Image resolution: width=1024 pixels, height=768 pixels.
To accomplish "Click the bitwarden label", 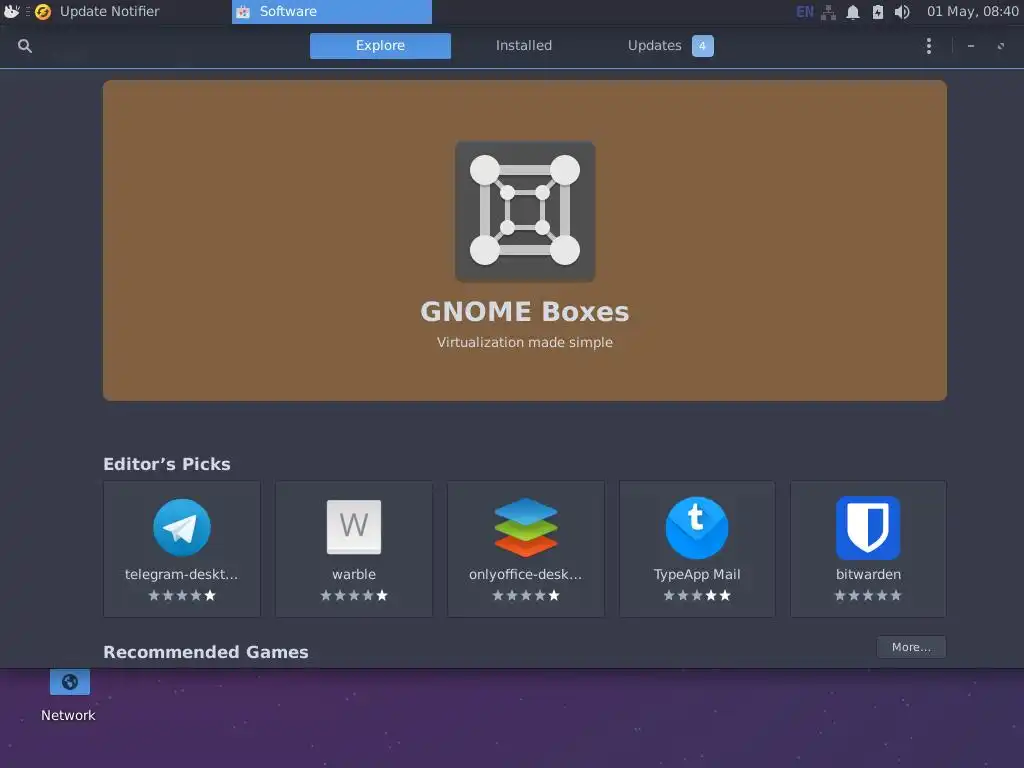I will (868, 575).
